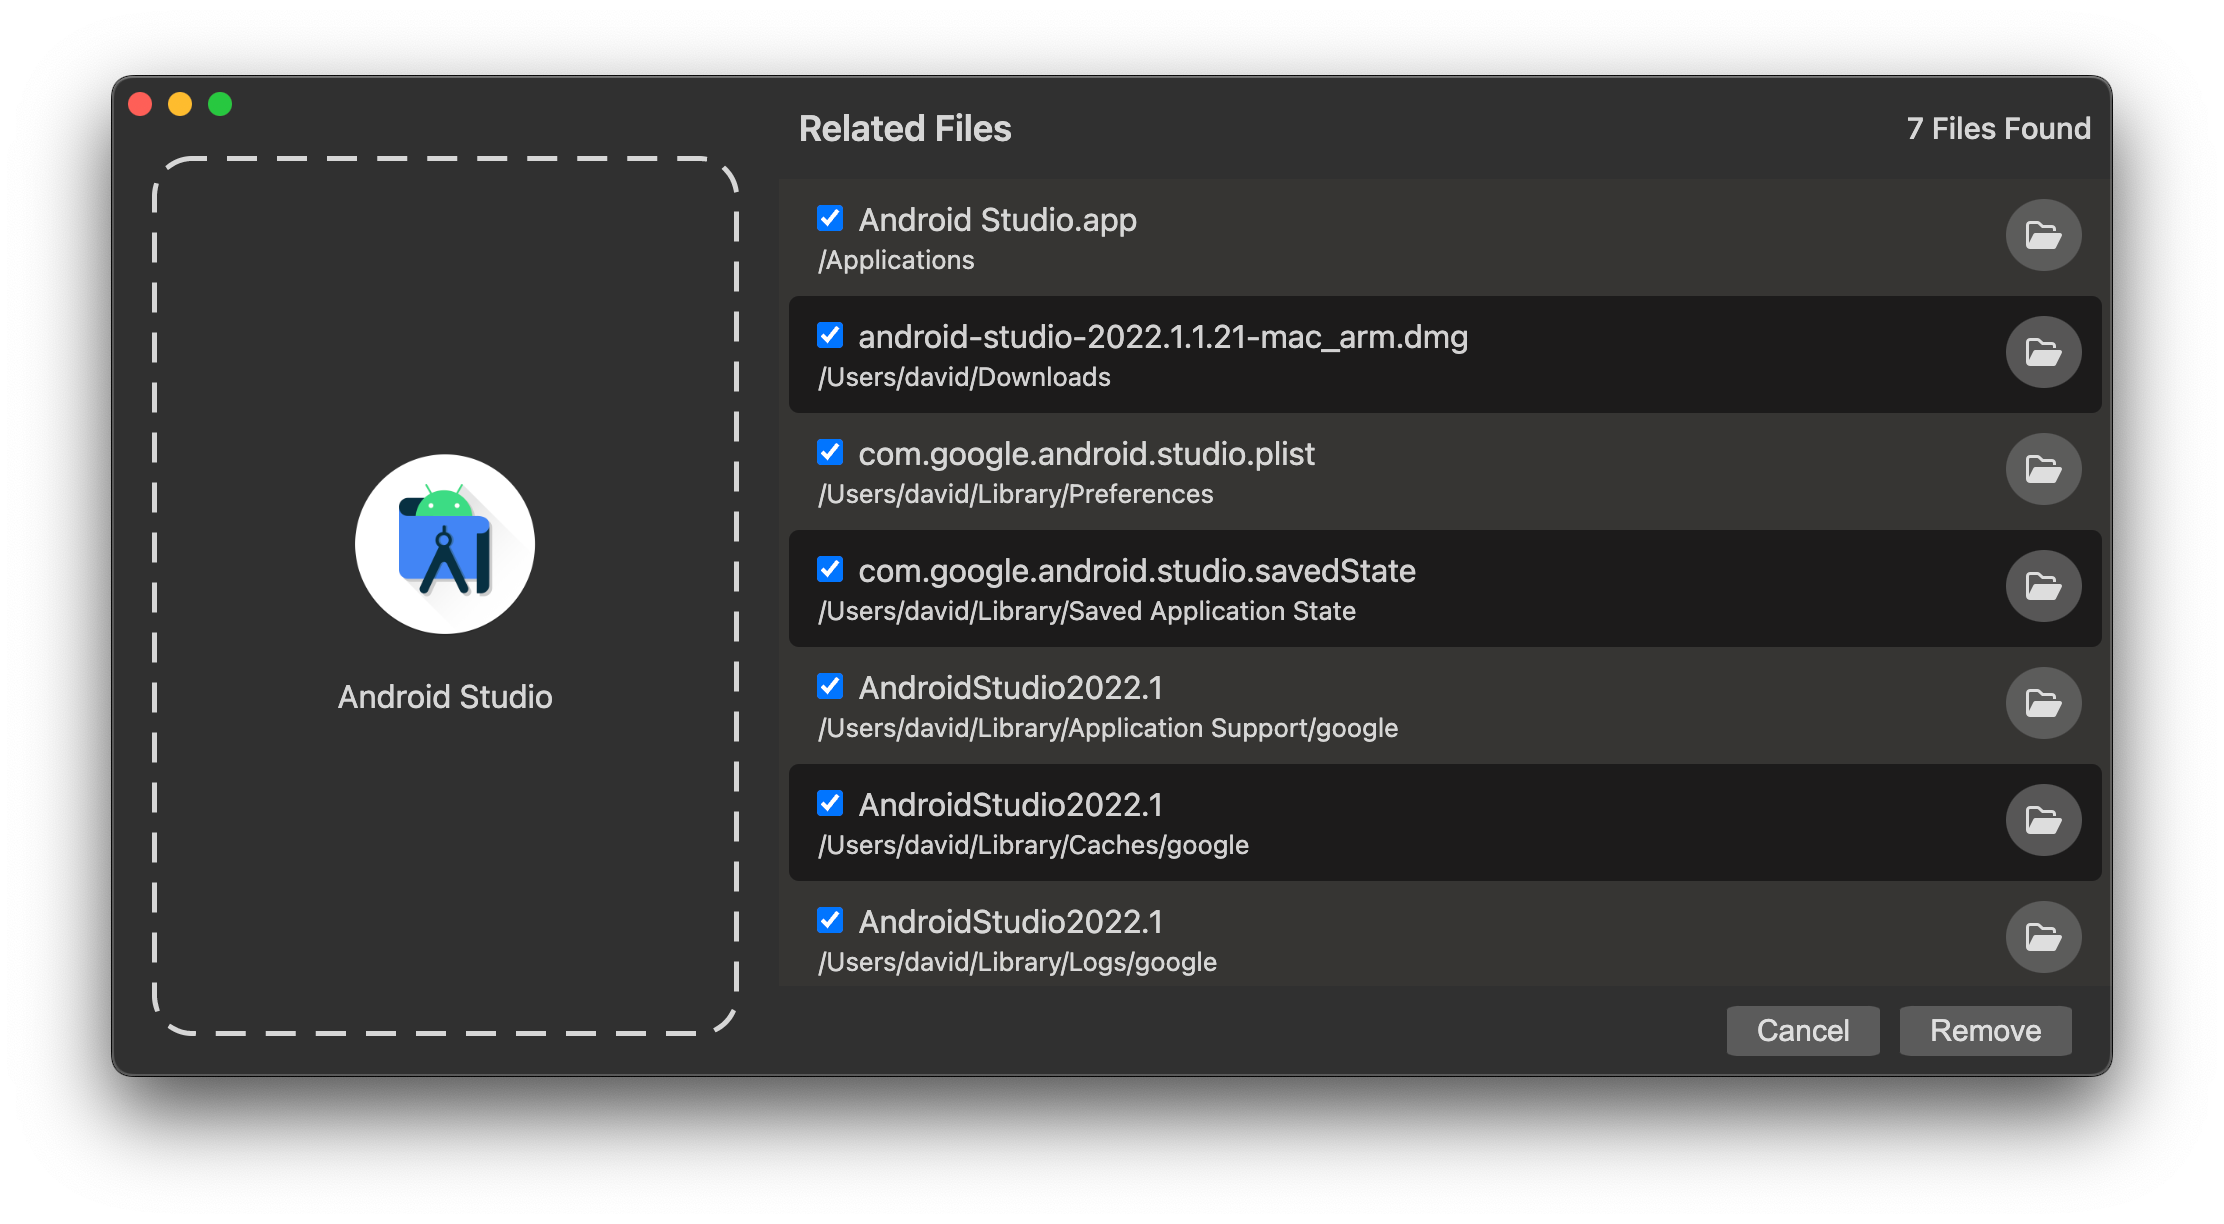2224x1224 pixels.
Task: Uncheck the android-studio dmg checkbox
Action: (830, 335)
